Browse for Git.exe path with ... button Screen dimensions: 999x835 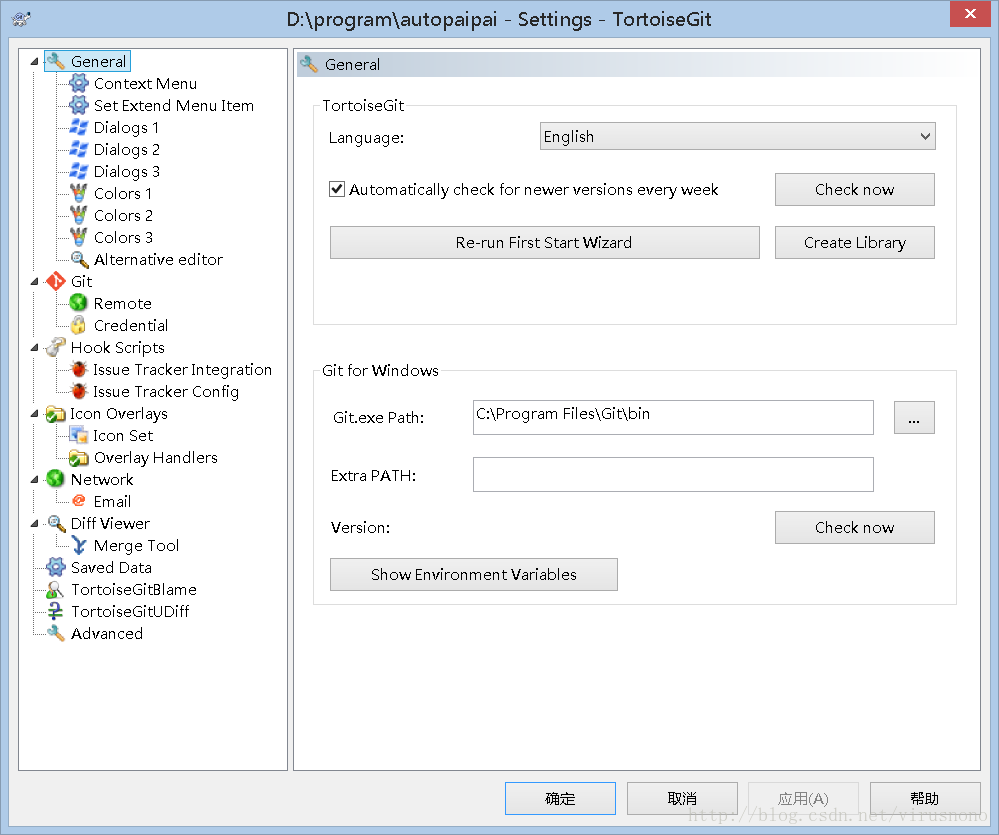[x=914, y=417]
